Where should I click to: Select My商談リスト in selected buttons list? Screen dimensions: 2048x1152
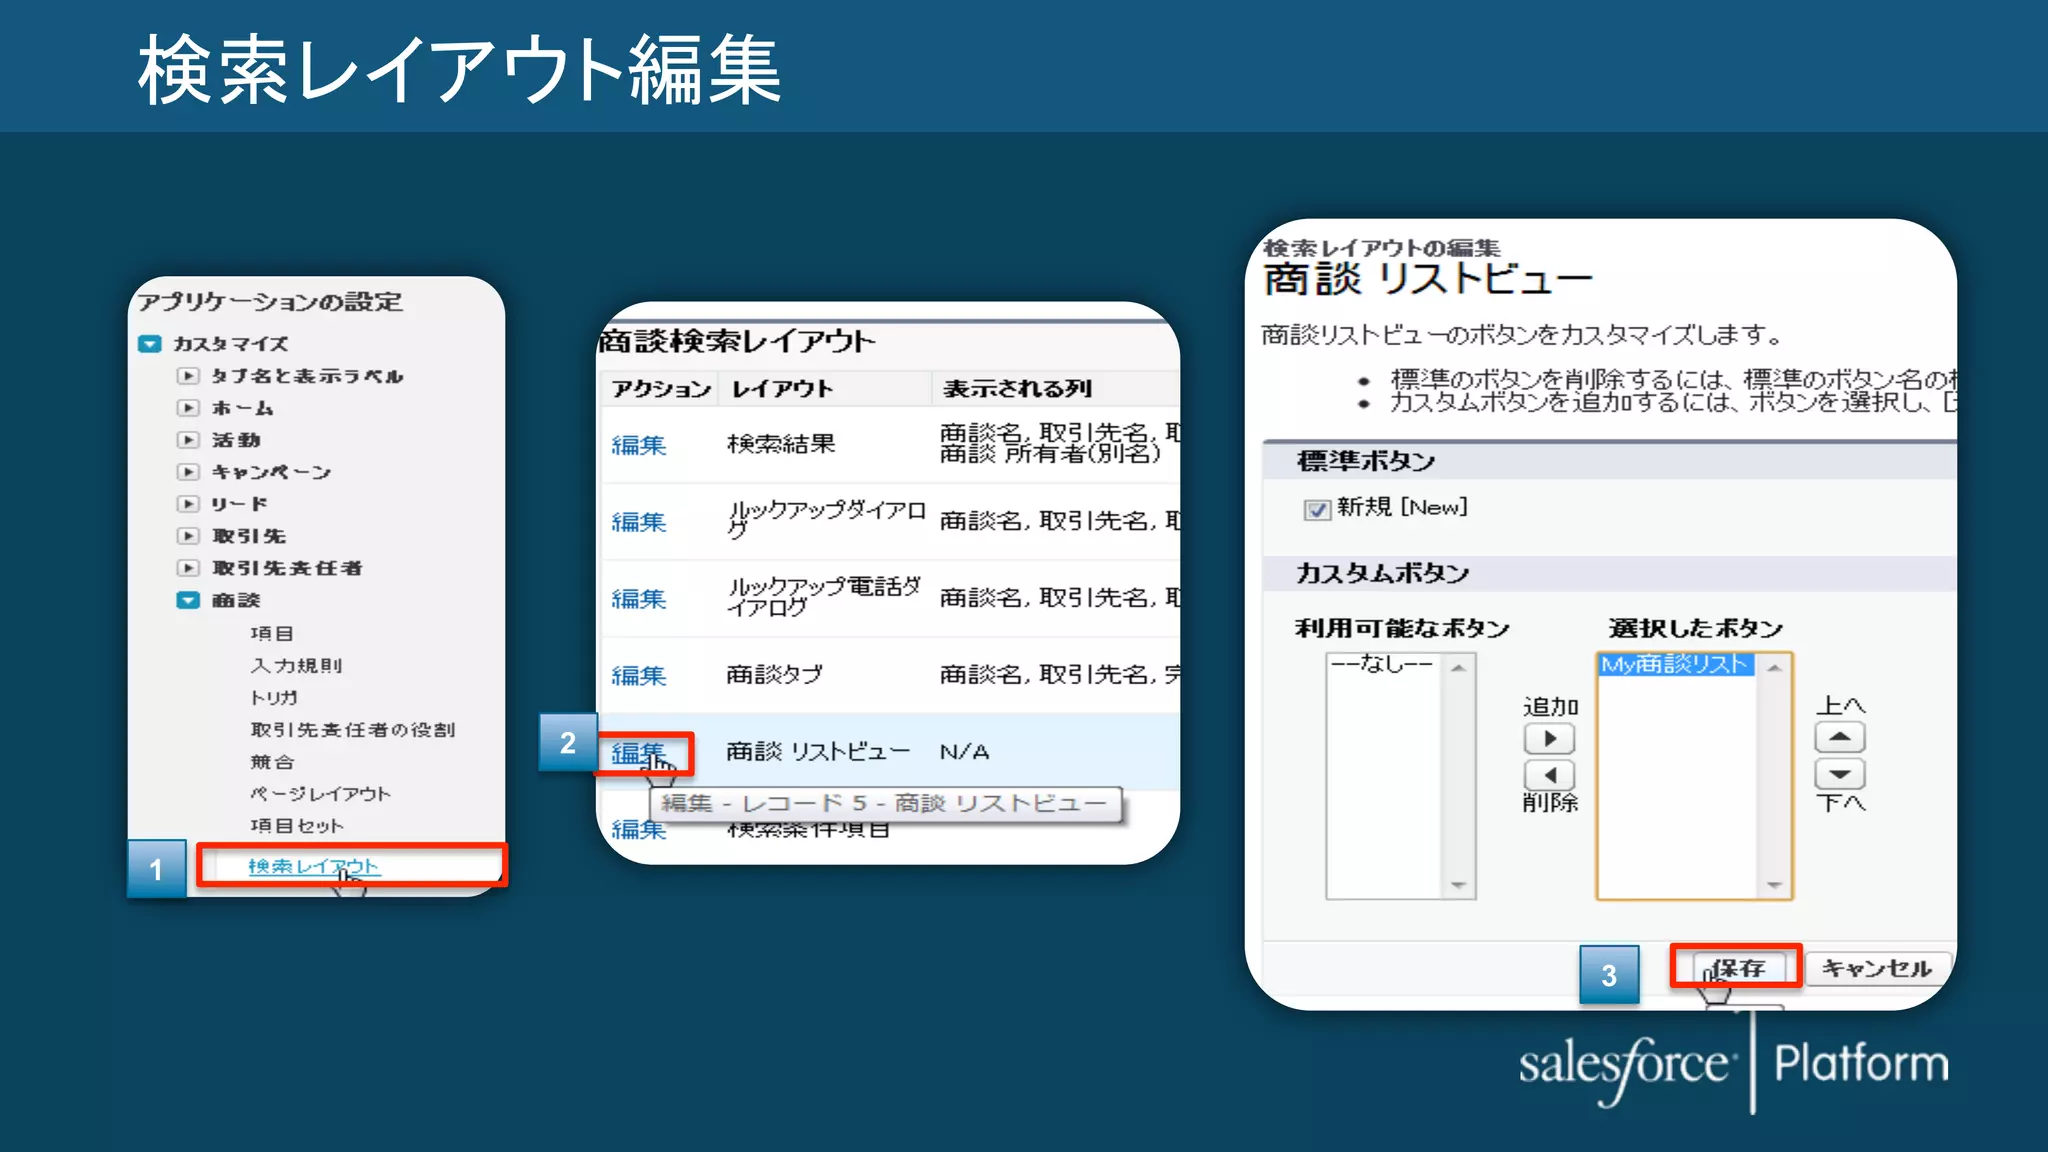point(1674,665)
